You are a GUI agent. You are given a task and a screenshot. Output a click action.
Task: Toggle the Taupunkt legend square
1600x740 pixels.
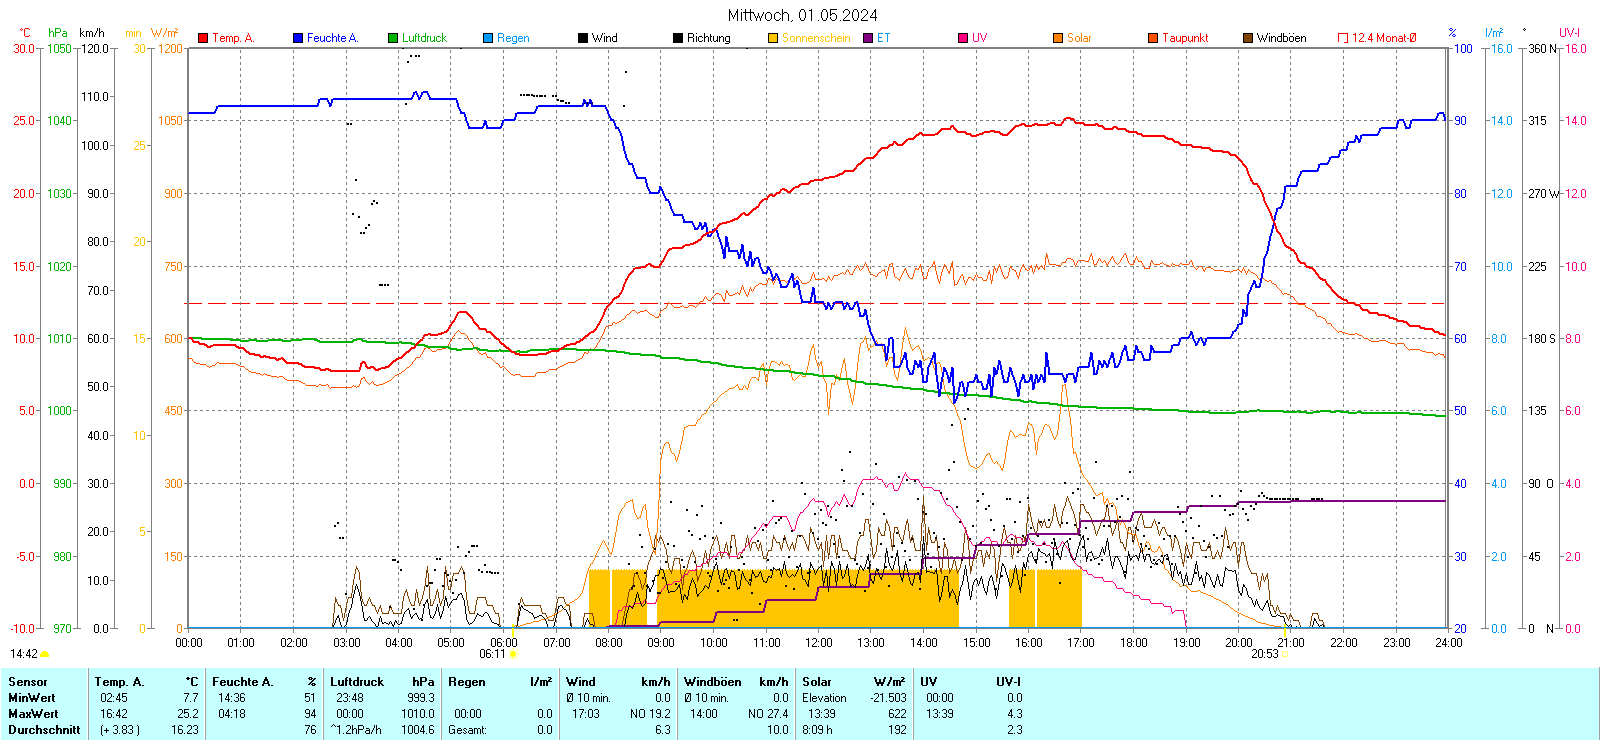[1153, 38]
